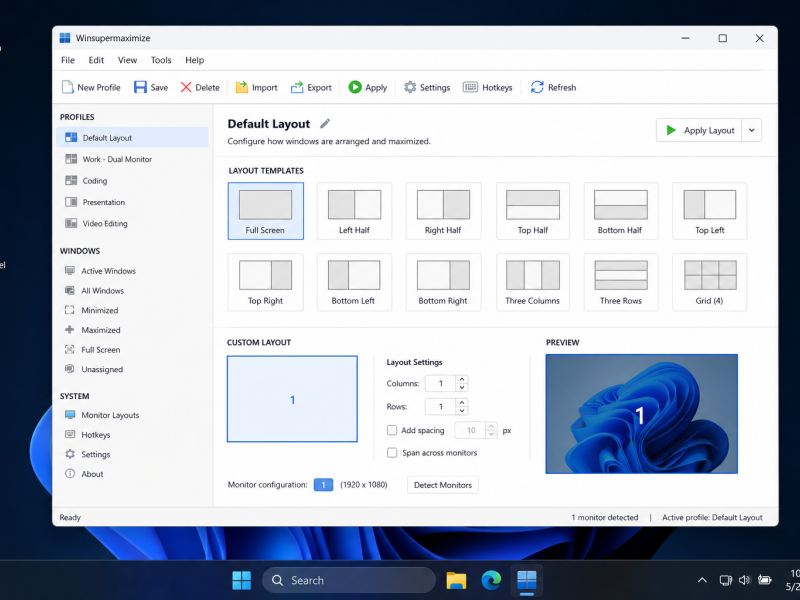Click the Rows value field

(x=441, y=407)
